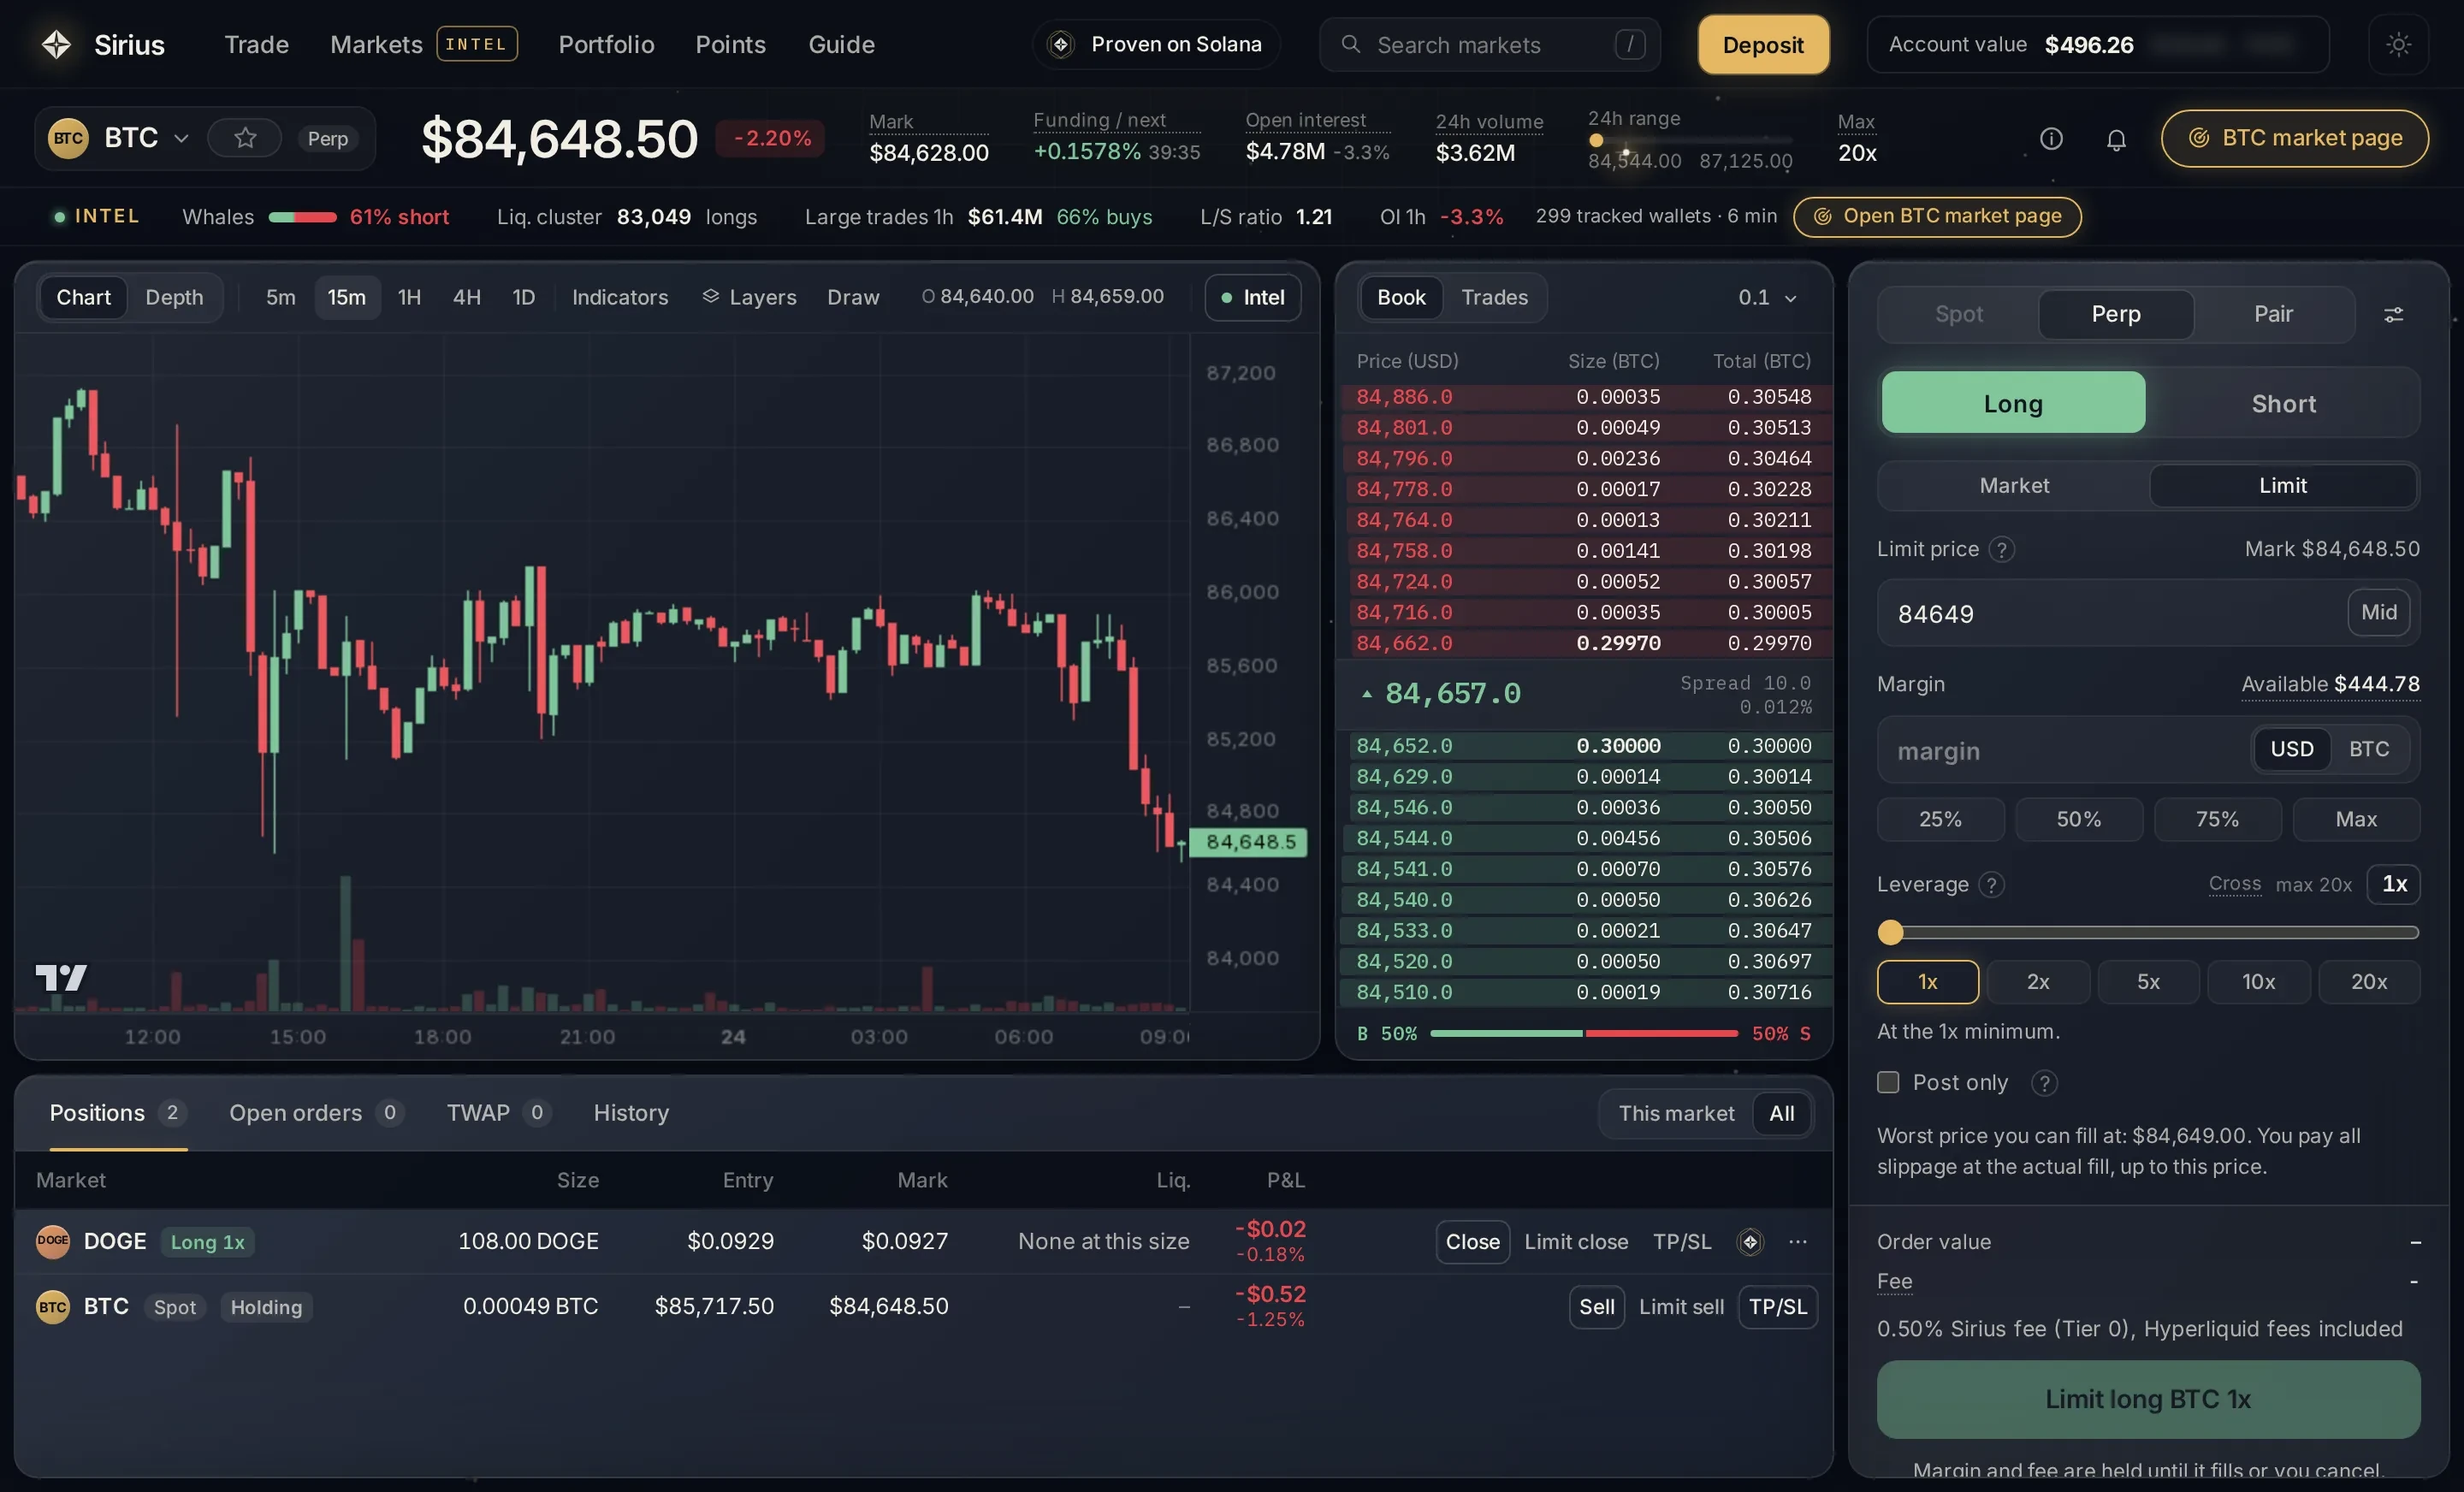Close the DOGE long position

click(1472, 1241)
